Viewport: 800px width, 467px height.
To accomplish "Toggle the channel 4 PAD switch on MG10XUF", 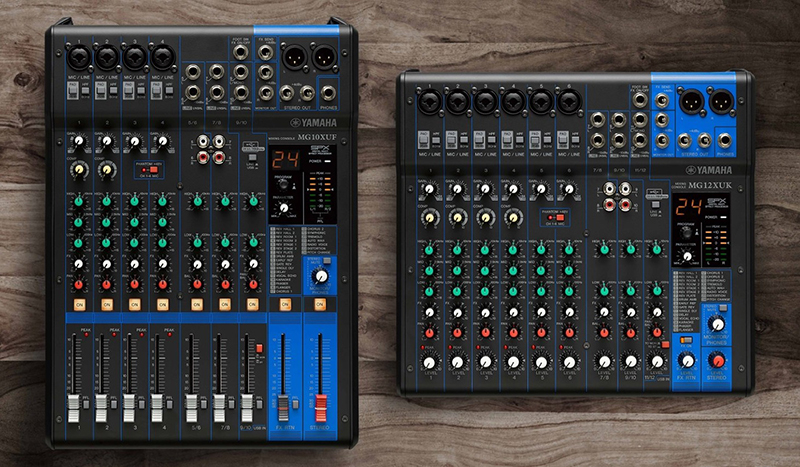I will click(x=157, y=90).
